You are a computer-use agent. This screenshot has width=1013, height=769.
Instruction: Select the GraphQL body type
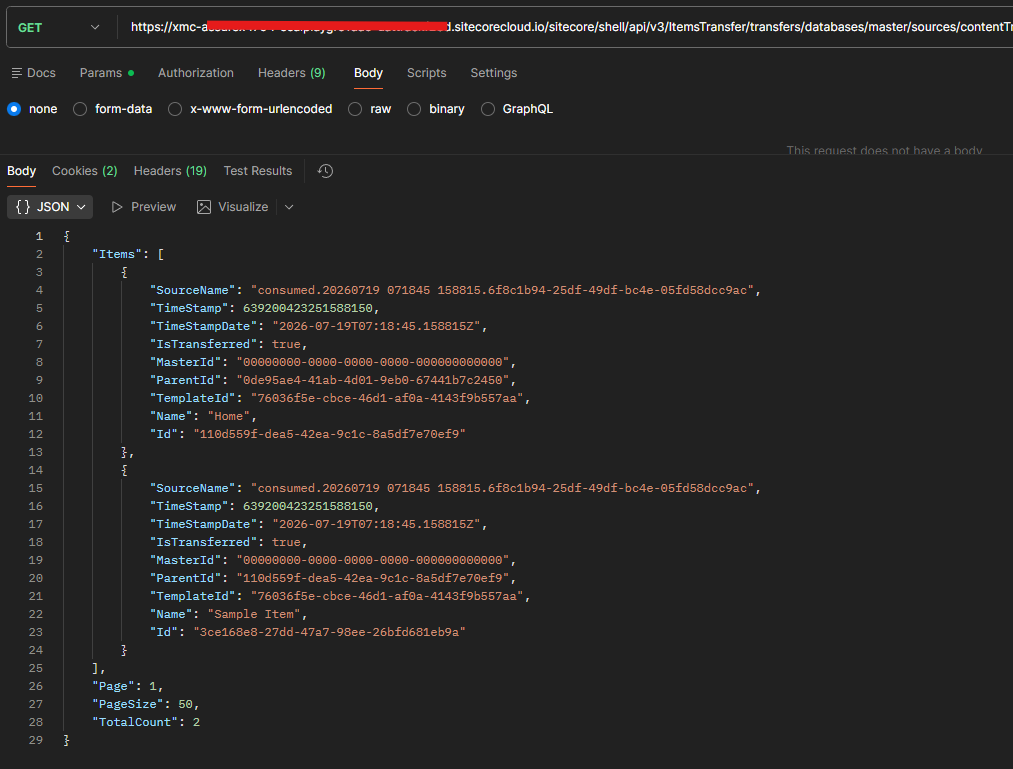(488, 109)
